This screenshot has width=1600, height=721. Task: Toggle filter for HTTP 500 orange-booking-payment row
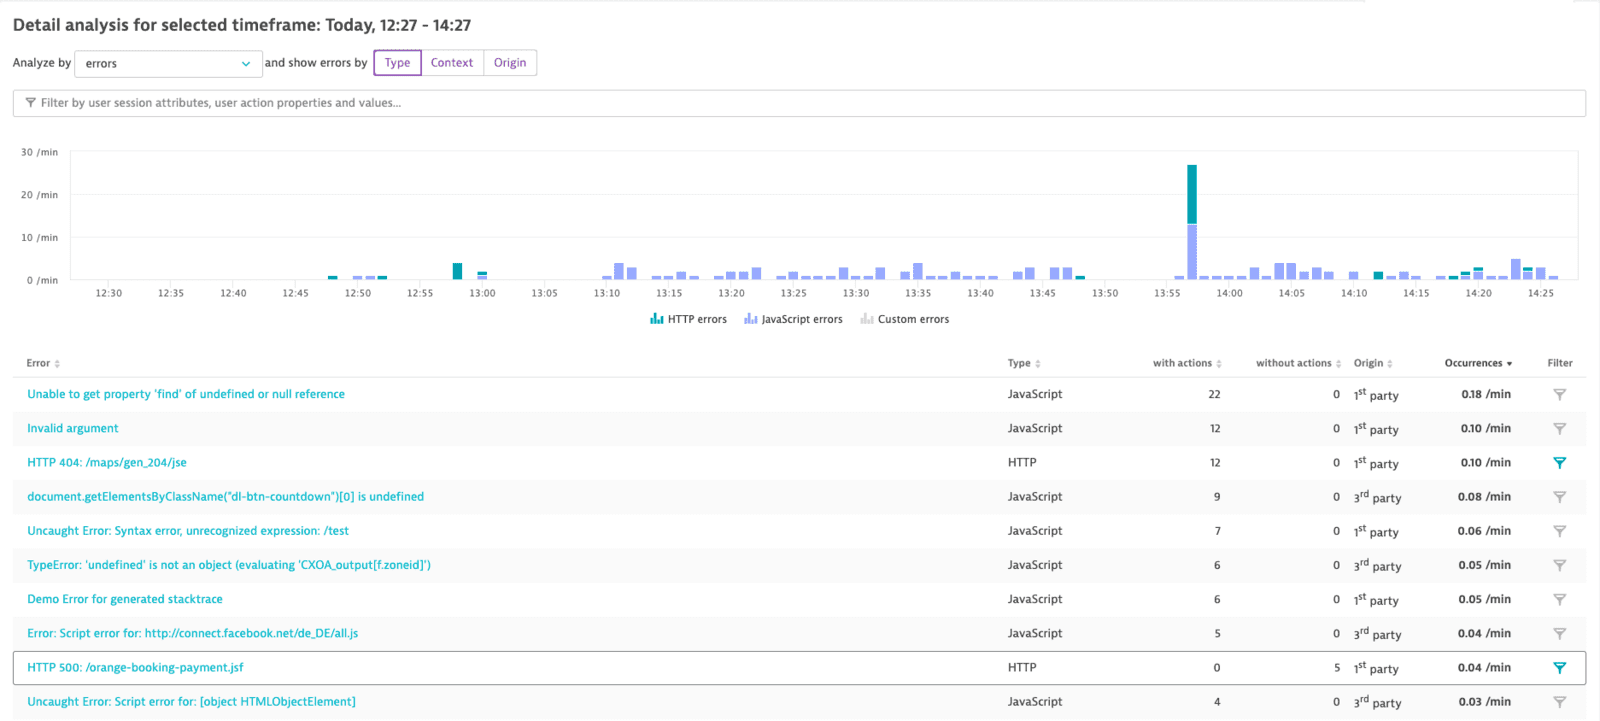pyautogui.click(x=1559, y=668)
